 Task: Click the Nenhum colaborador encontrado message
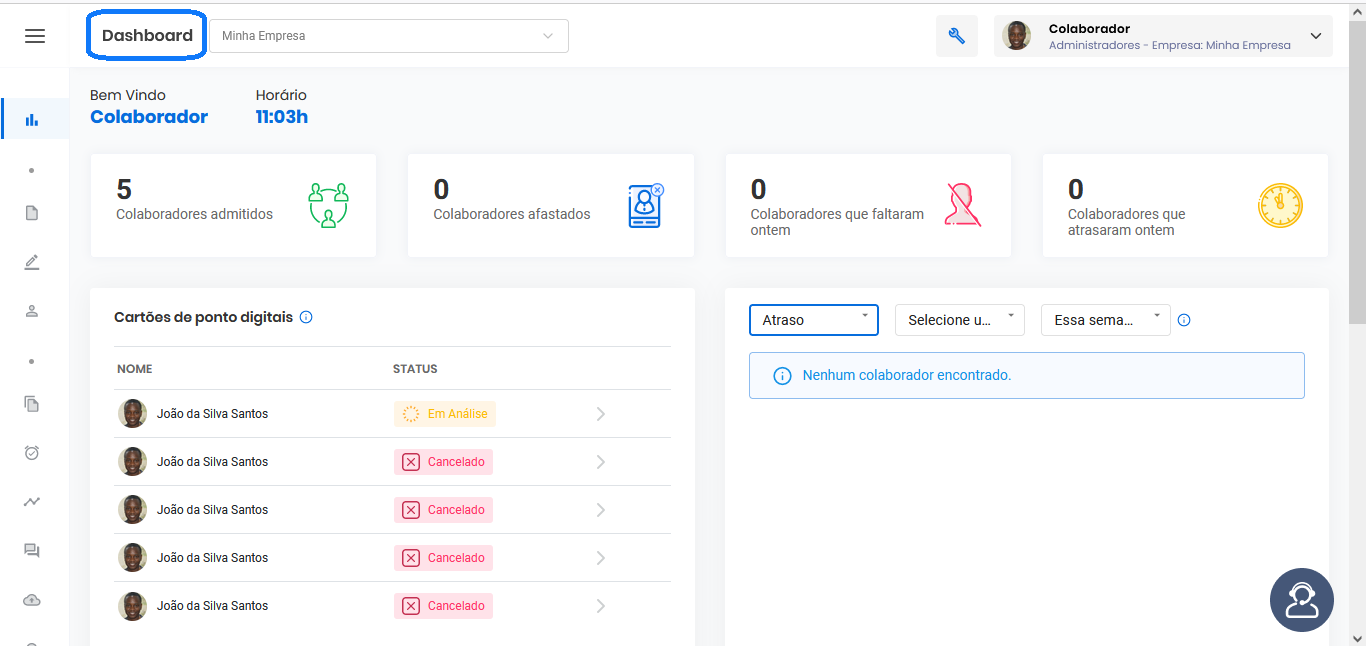(x=1027, y=376)
